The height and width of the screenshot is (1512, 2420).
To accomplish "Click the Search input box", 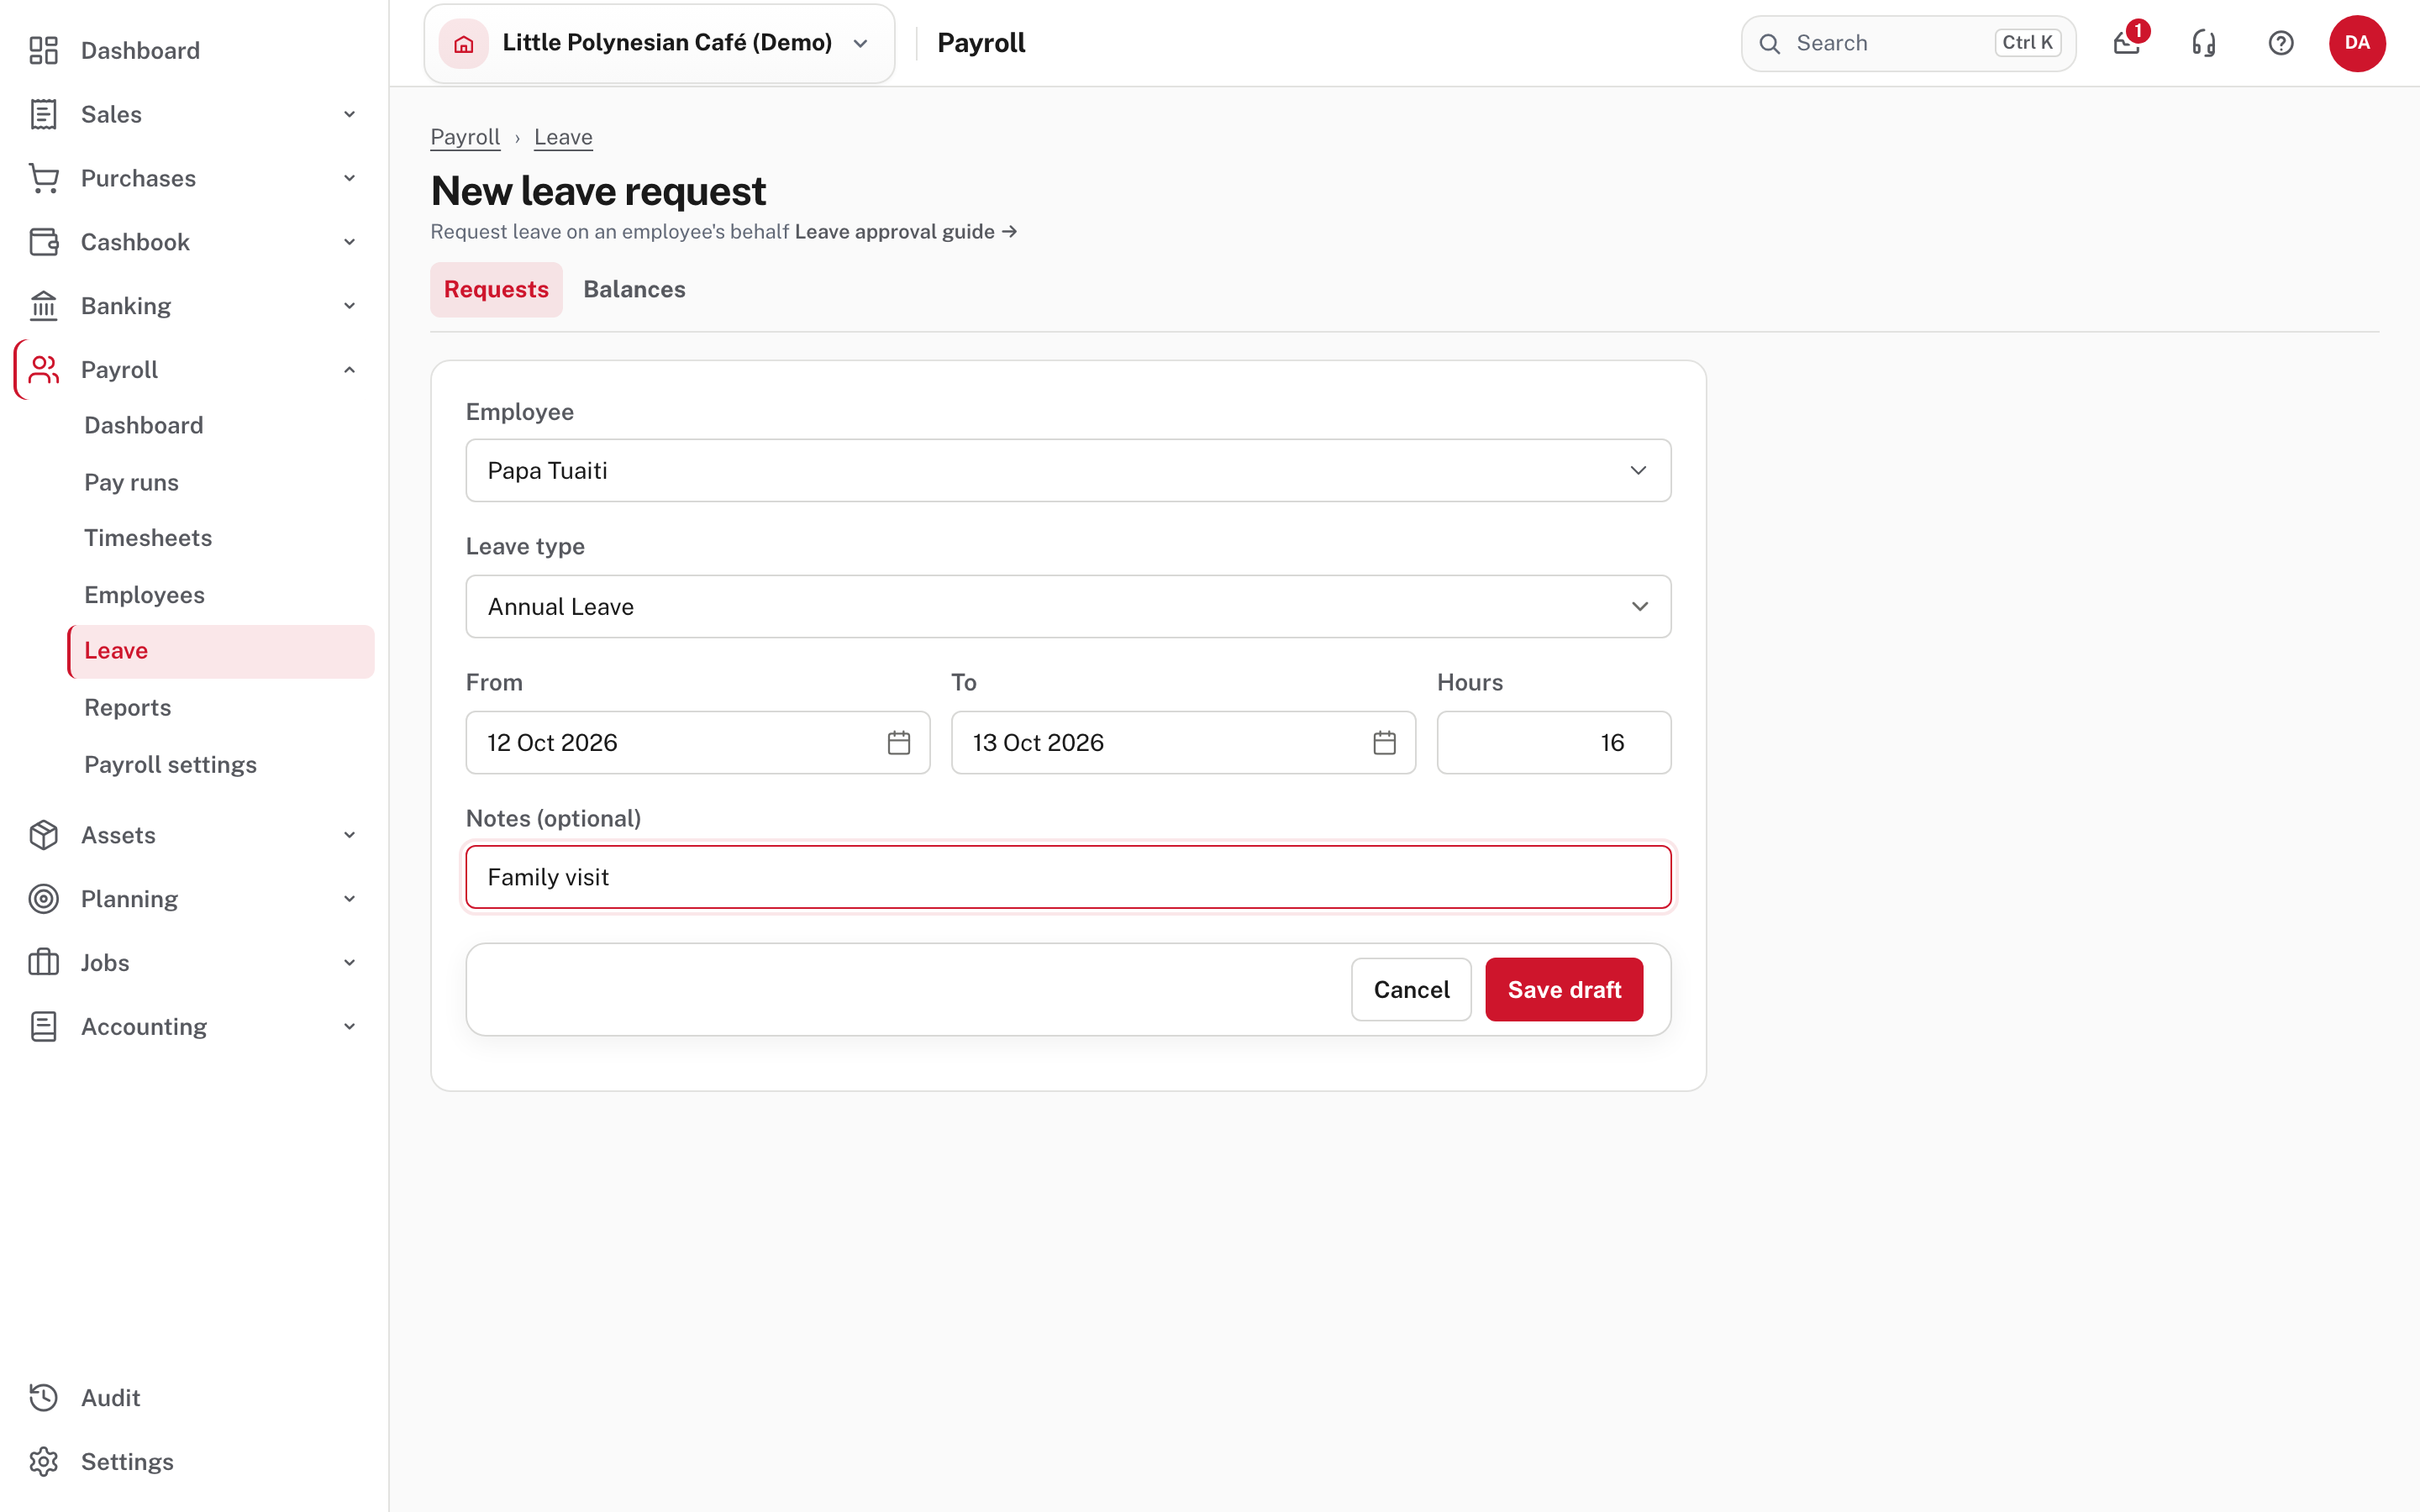I will pos(1908,43).
